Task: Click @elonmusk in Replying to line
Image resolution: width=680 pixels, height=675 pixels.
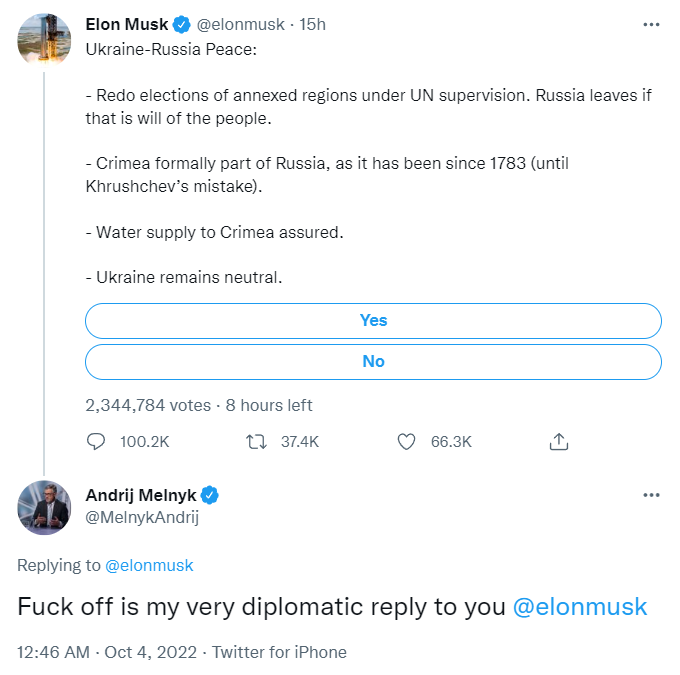Action: (149, 565)
